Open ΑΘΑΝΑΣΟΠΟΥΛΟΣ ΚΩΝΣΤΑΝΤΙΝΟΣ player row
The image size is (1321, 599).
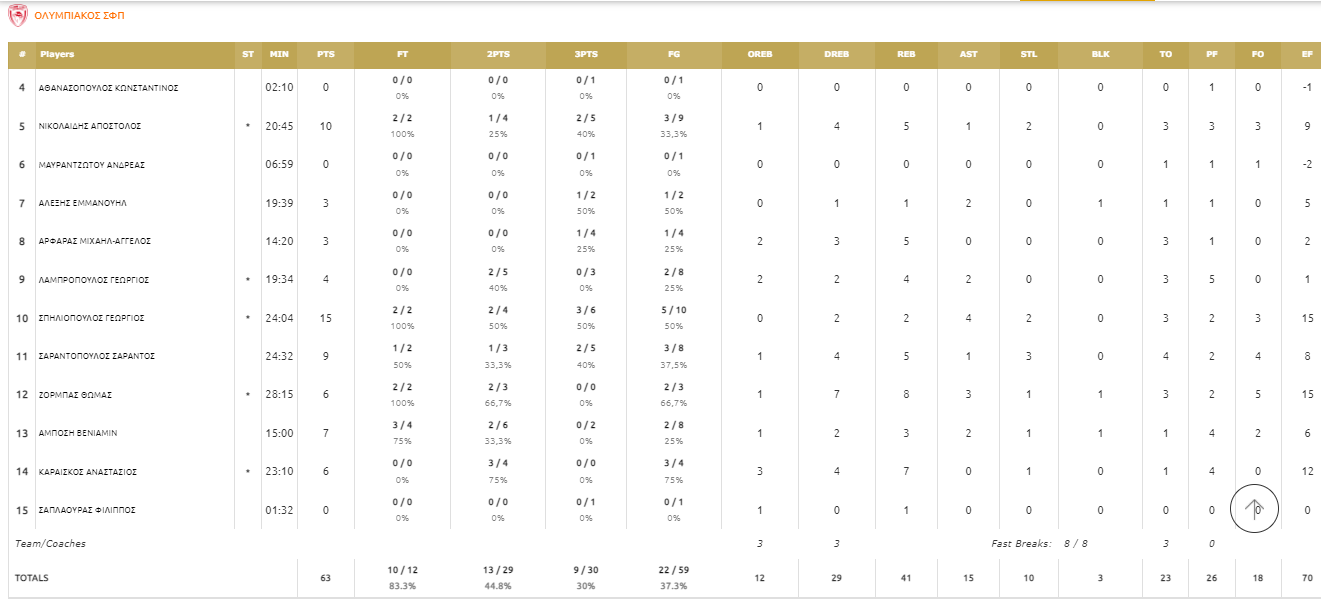(108, 88)
